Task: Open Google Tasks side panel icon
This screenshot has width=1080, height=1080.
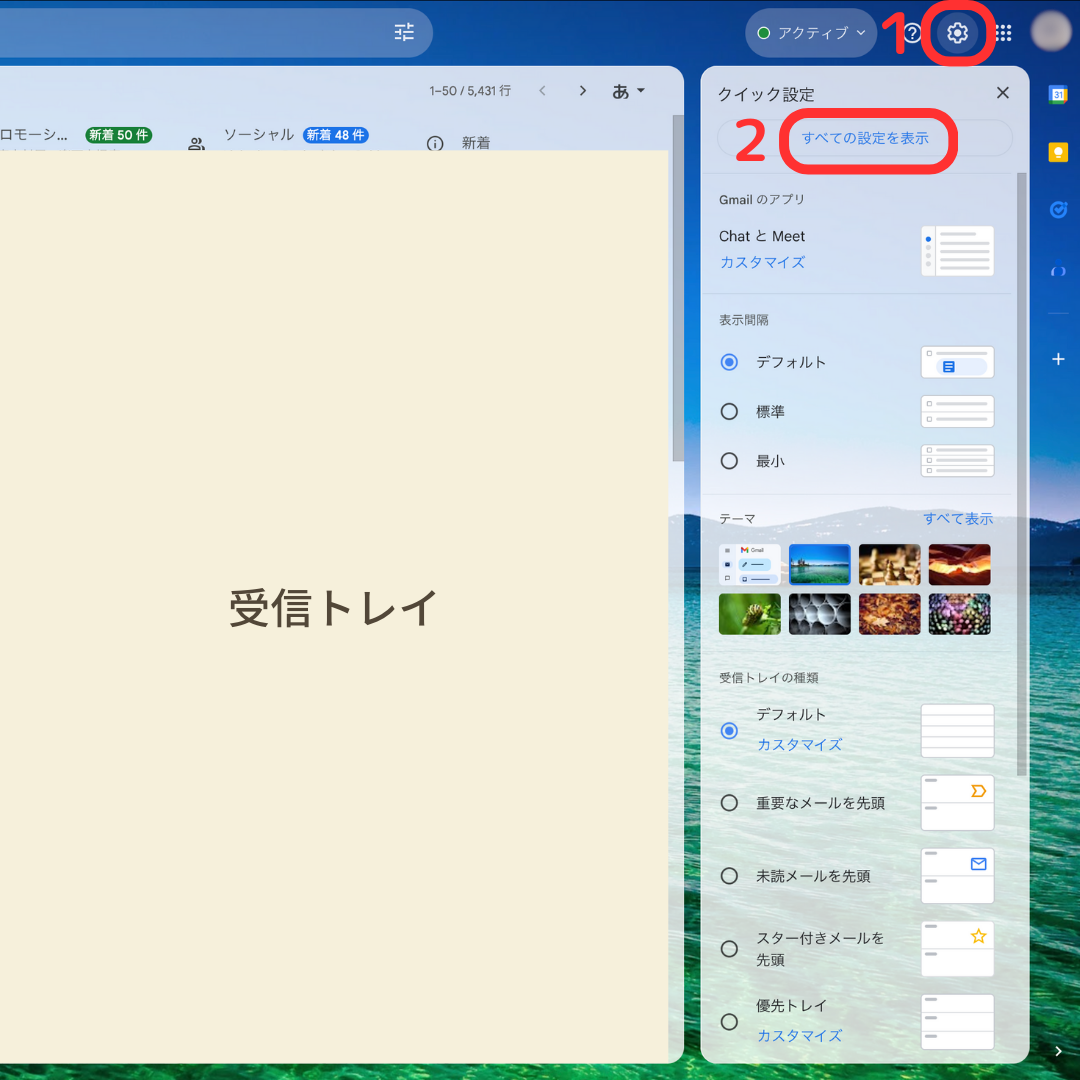Action: 1058,209
